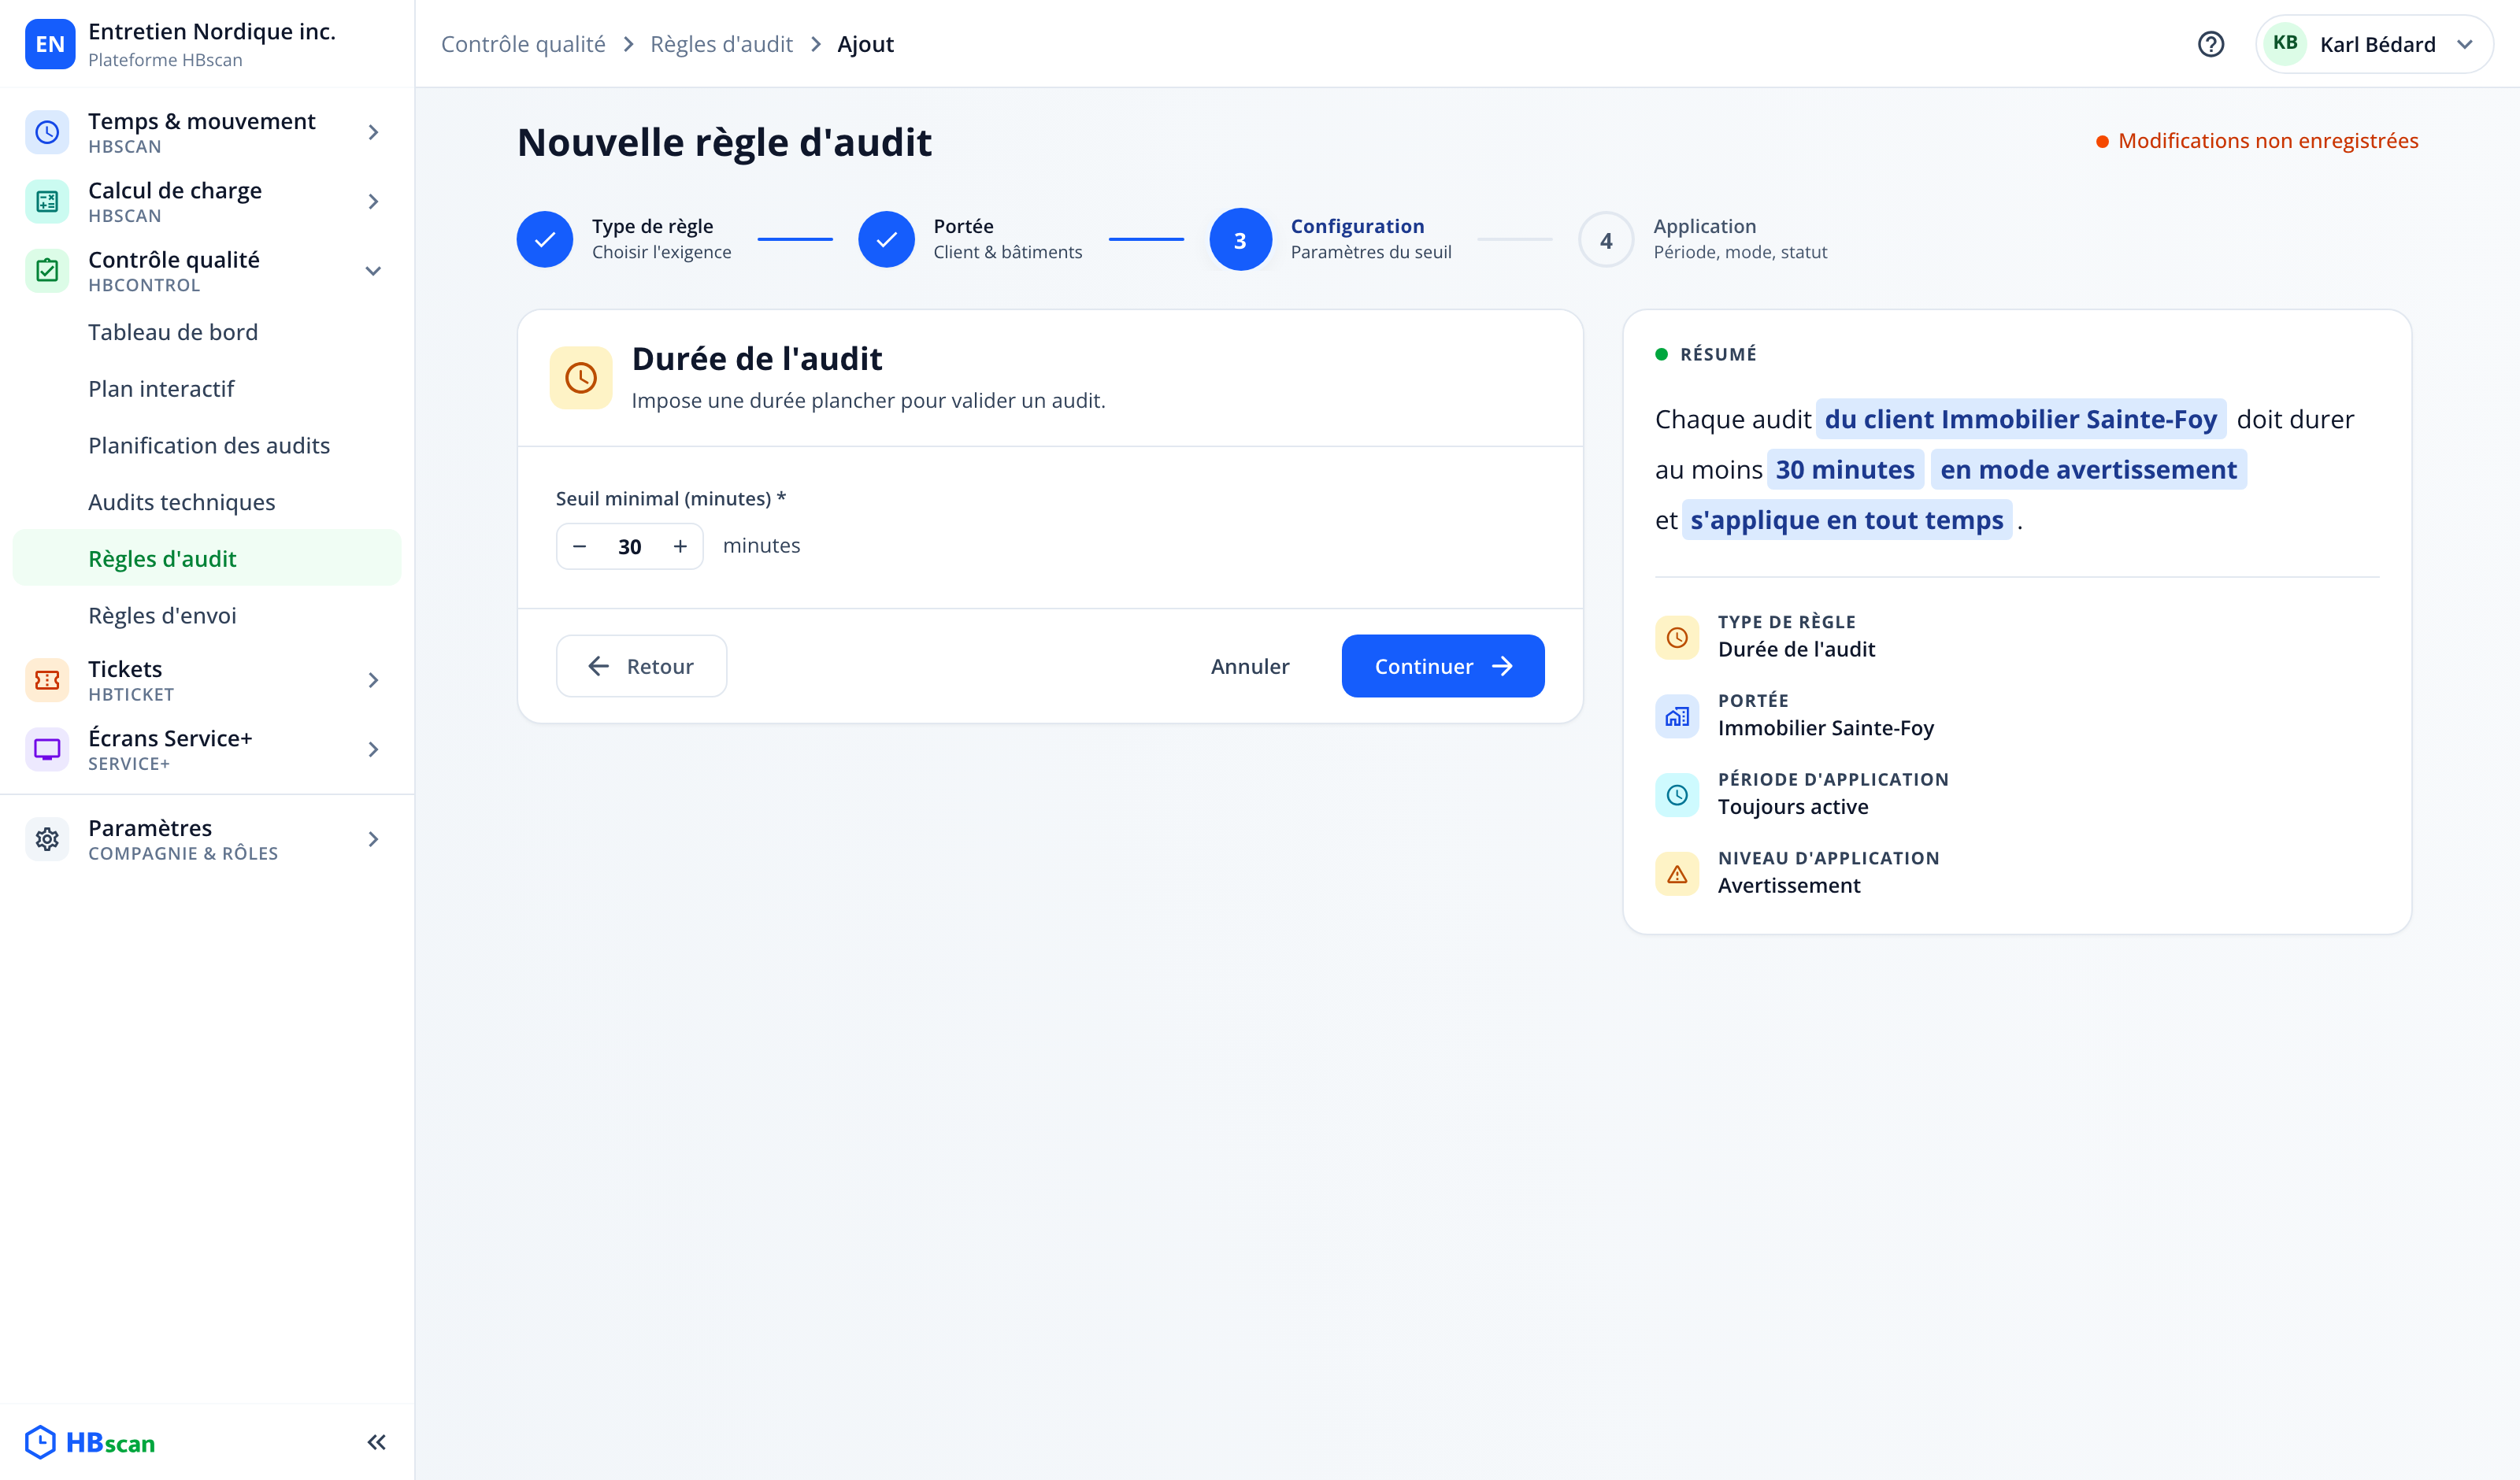Open Règles d'envoi
This screenshot has width=2520, height=1480.
click(207, 615)
